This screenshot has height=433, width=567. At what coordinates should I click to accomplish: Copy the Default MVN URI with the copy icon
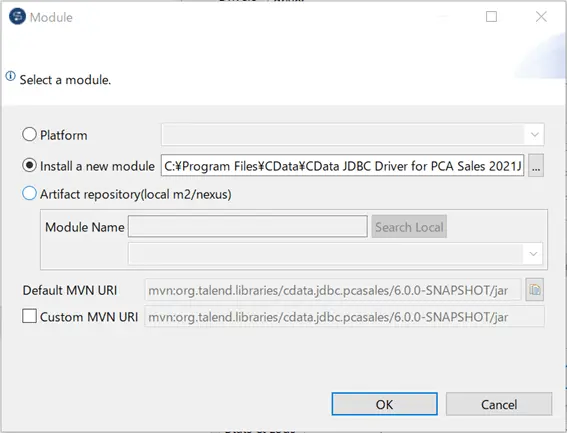coord(535,289)
